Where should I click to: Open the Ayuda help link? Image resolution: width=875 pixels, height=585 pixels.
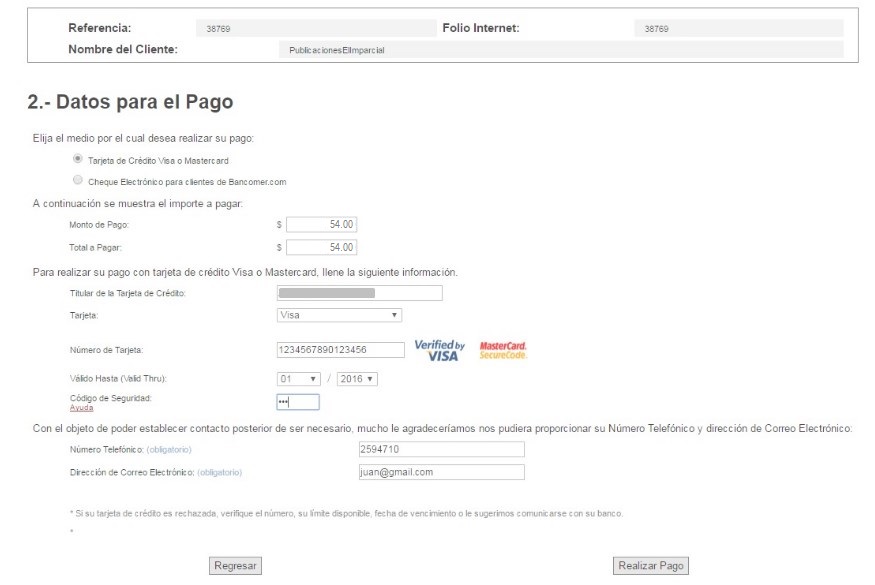coord(80,408)
